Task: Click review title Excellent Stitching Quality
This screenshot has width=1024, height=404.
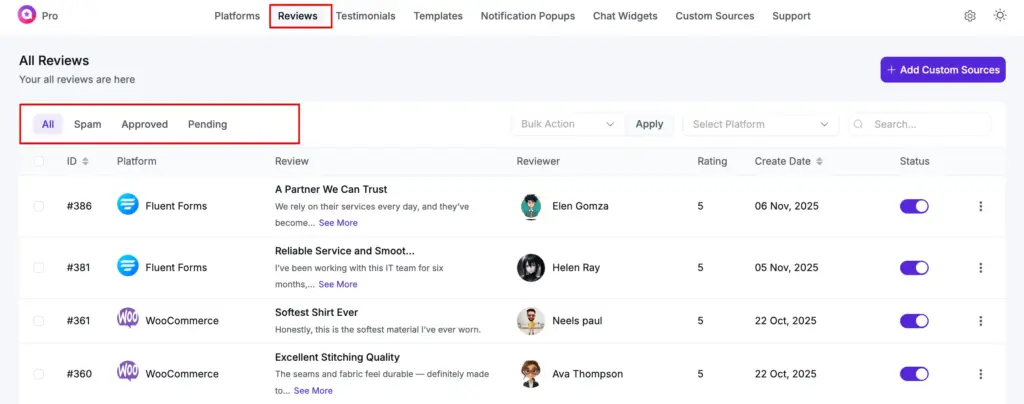Action: pyautogui.click(x=337, y=358)
